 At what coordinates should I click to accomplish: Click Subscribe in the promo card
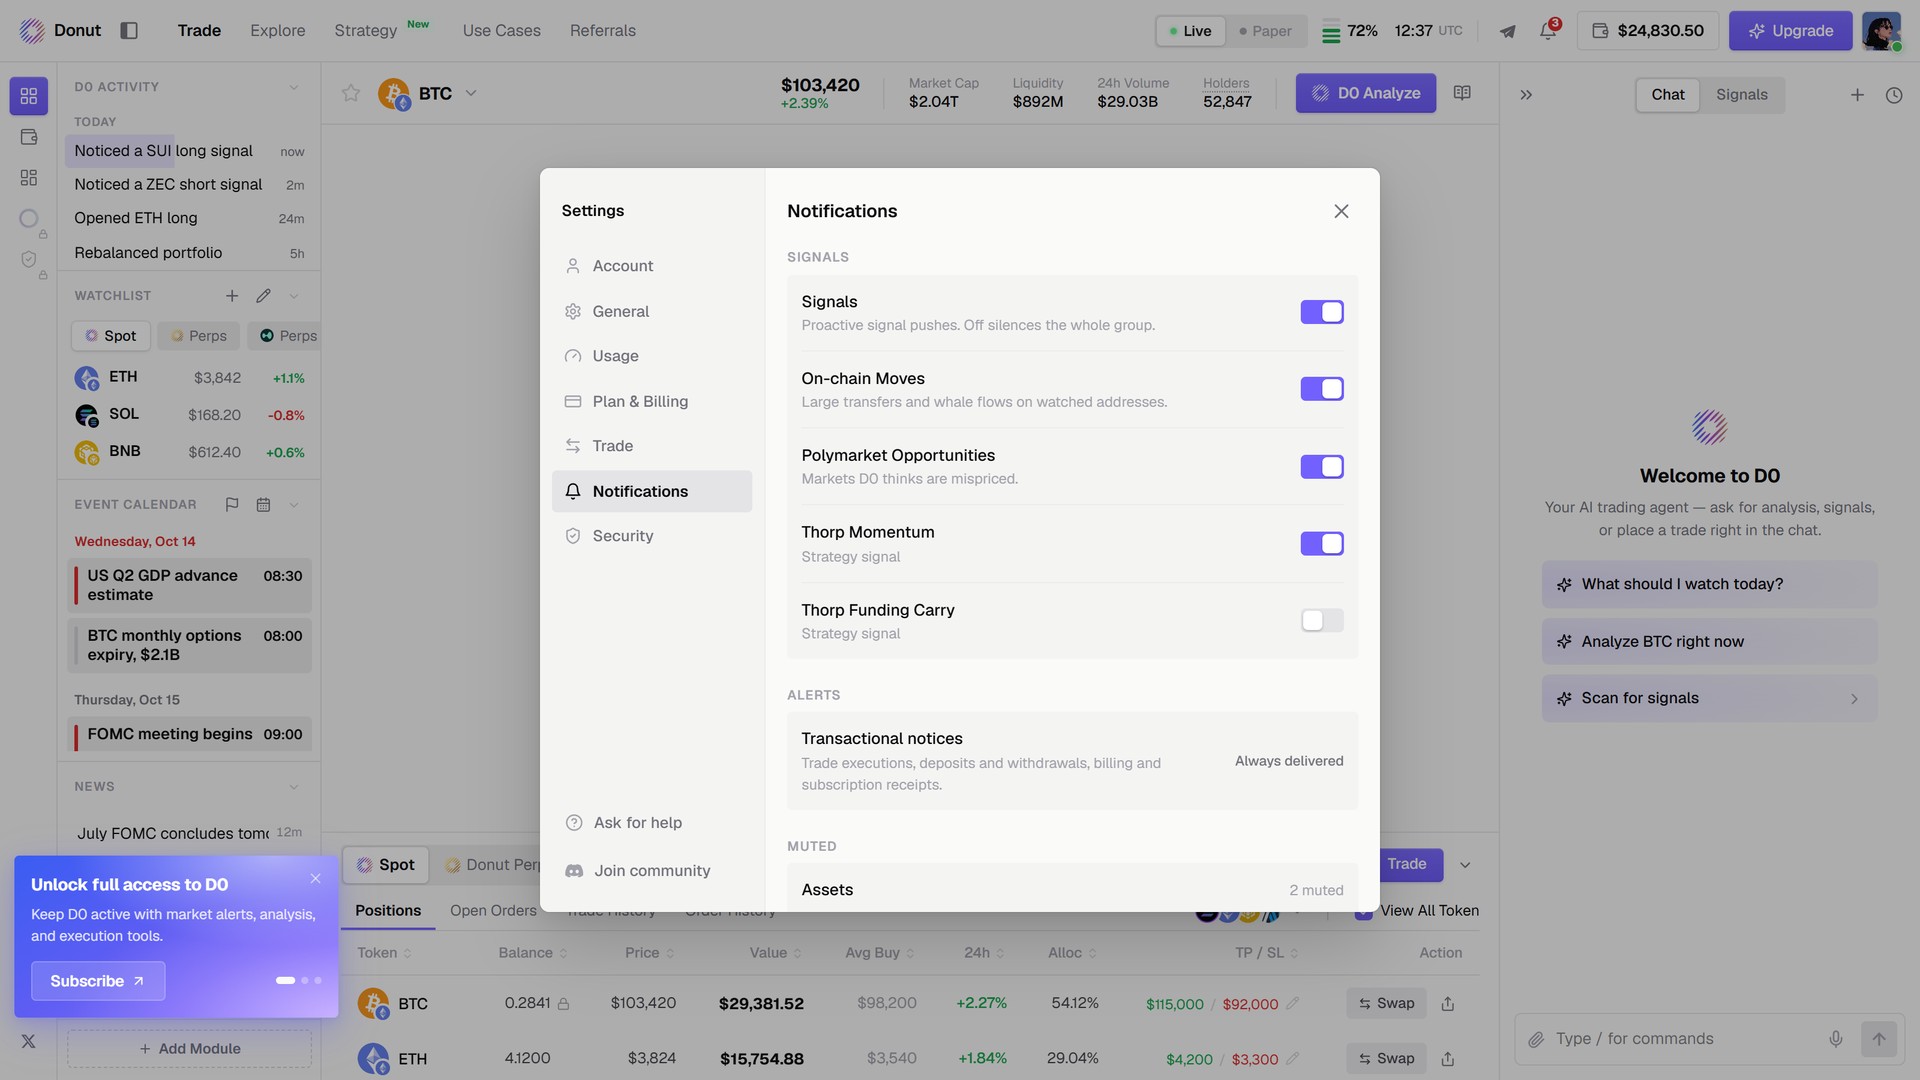pos(98,981)
